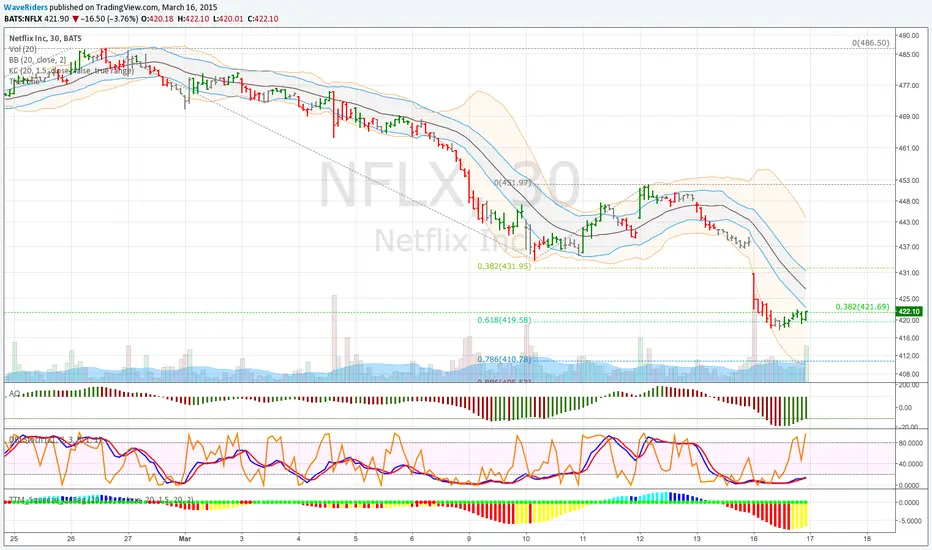The width and height of the screenshot is (932, 550).
Task: Click the -5.0000 TTM Squeeze scale label
Action: [909, 521]
